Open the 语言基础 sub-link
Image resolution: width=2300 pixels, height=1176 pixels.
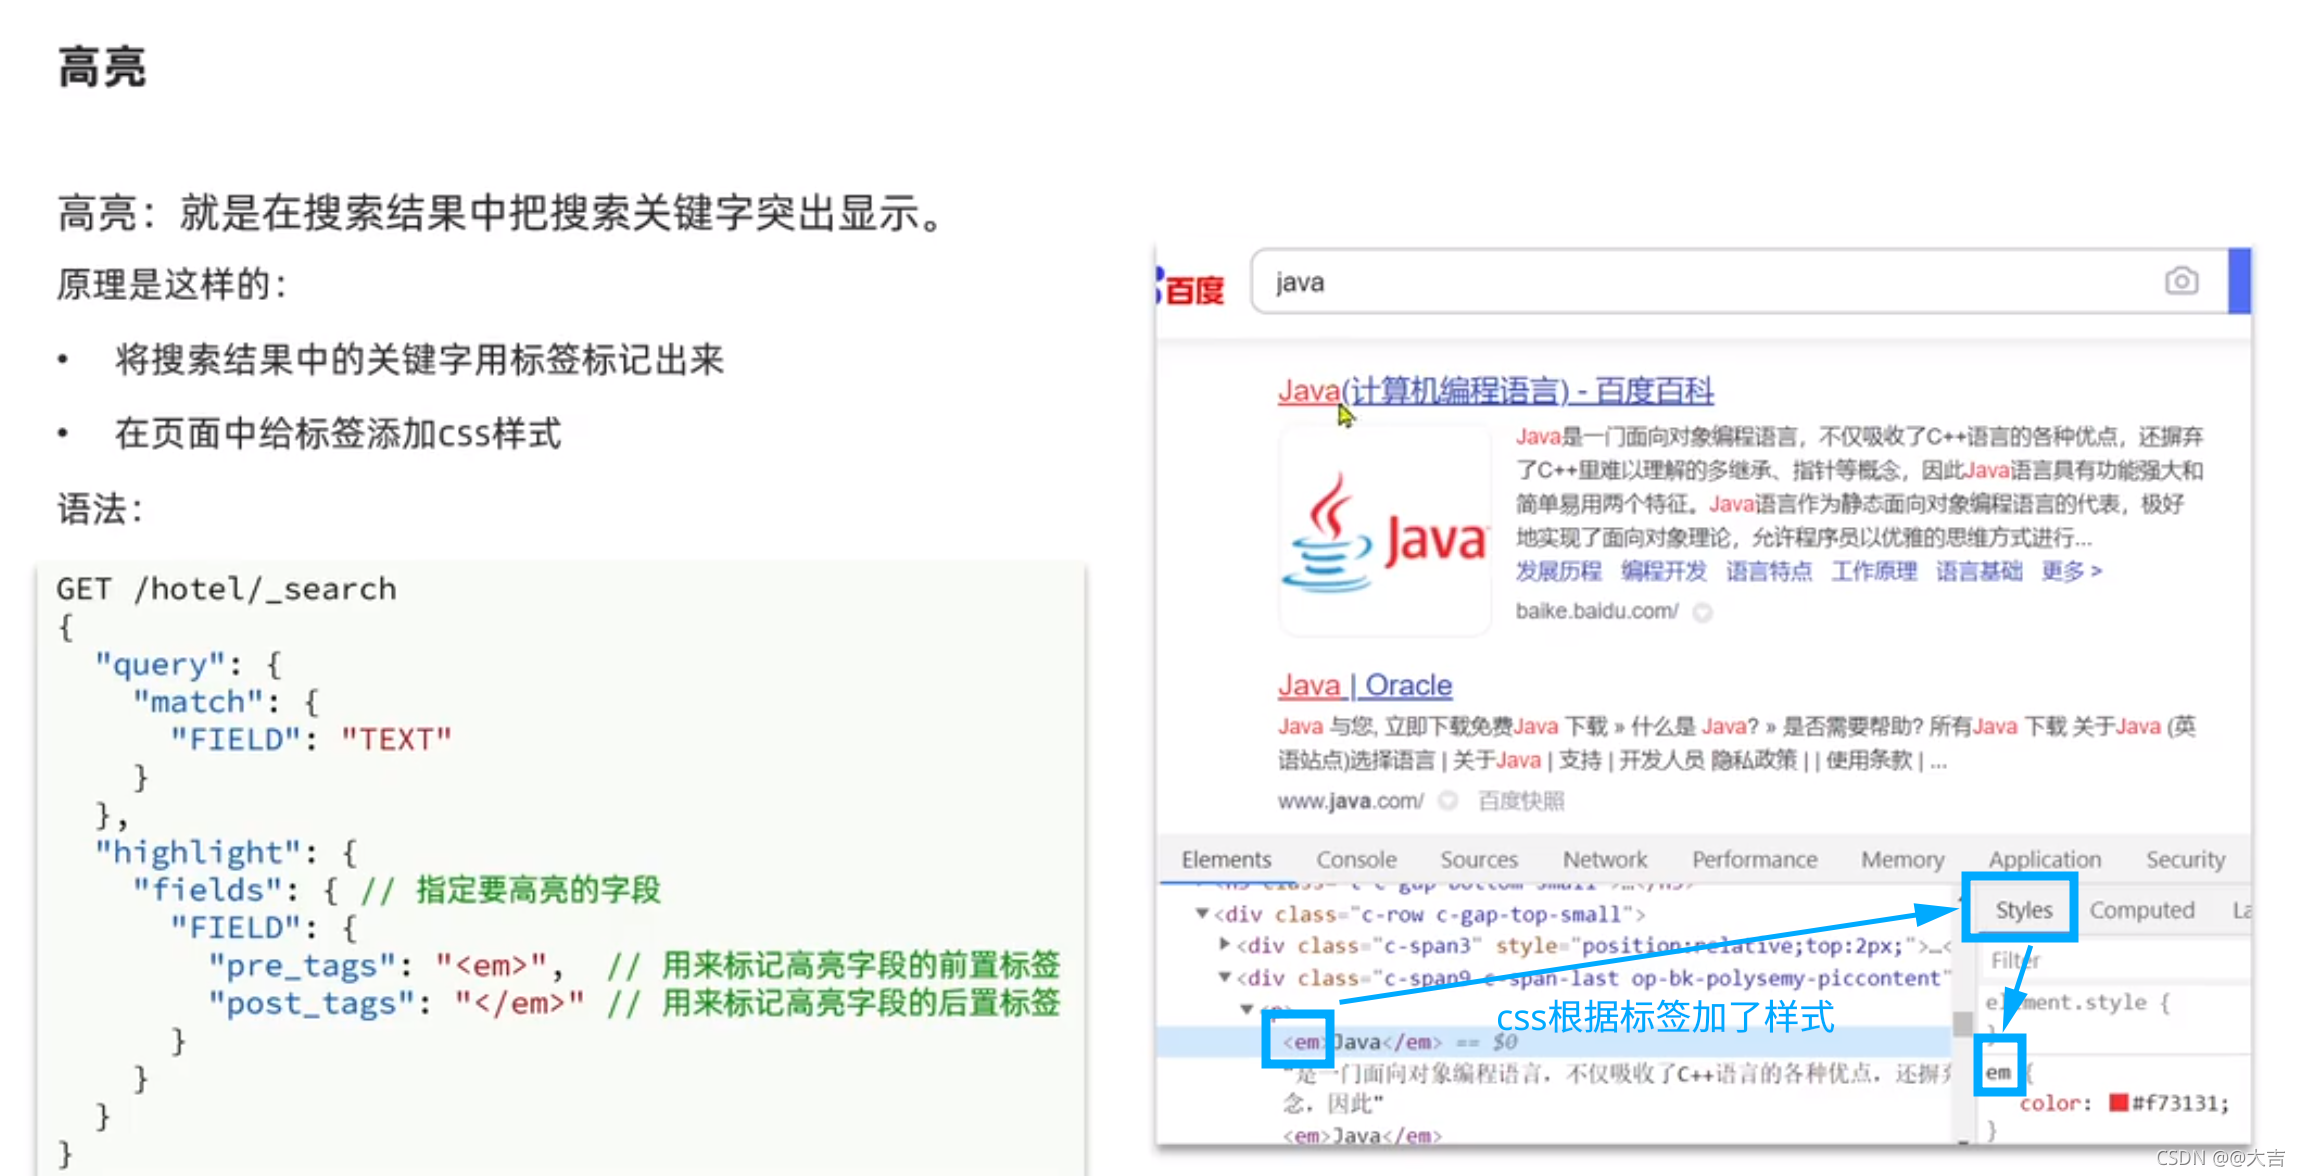point(1978,571)
